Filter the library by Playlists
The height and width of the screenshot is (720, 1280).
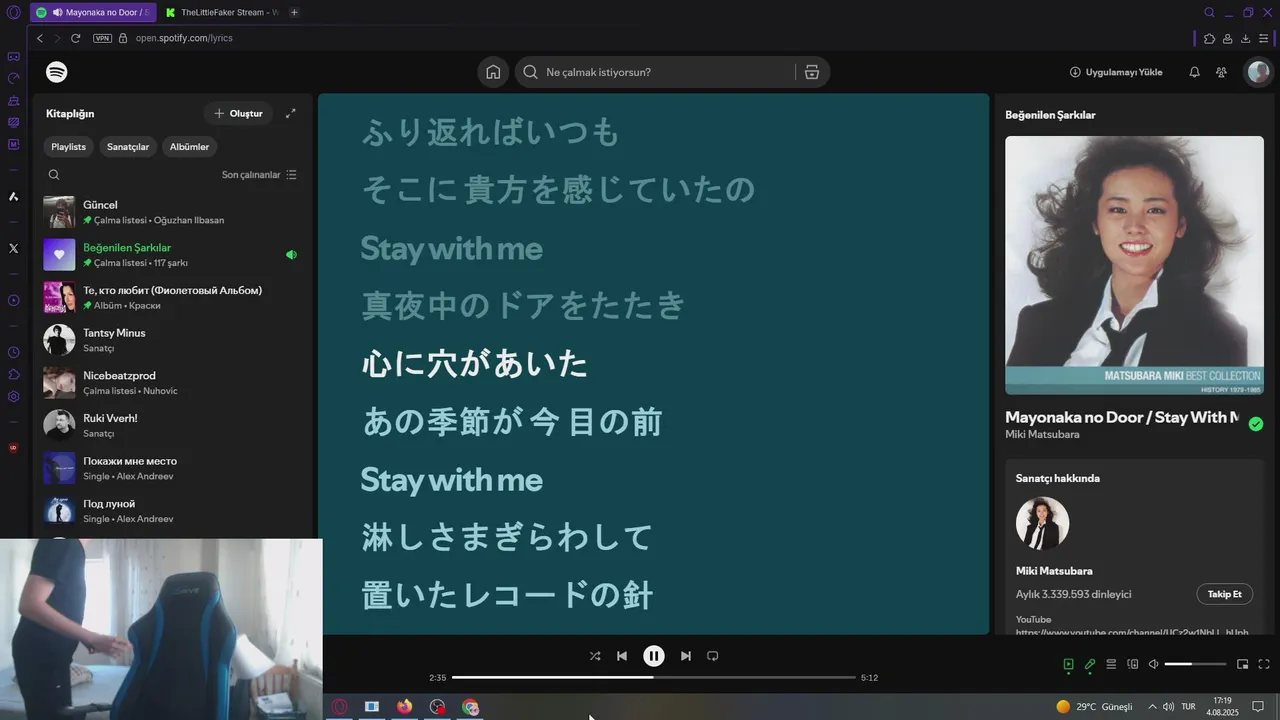pos(69,147)
